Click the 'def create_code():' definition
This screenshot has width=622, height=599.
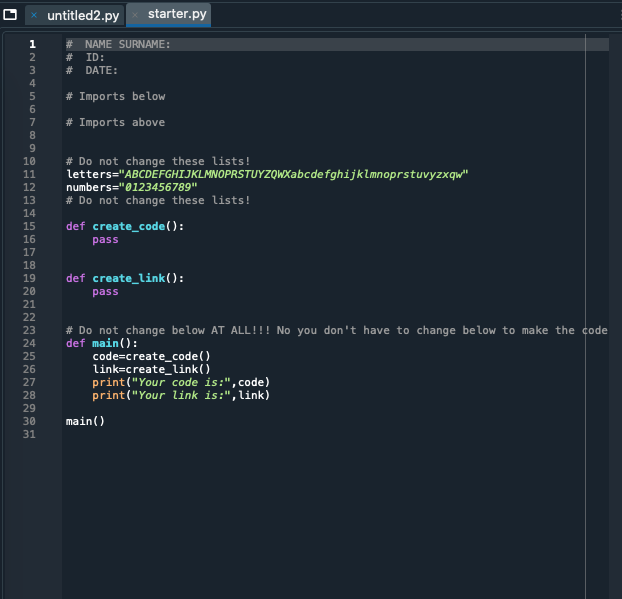point(125,226)
